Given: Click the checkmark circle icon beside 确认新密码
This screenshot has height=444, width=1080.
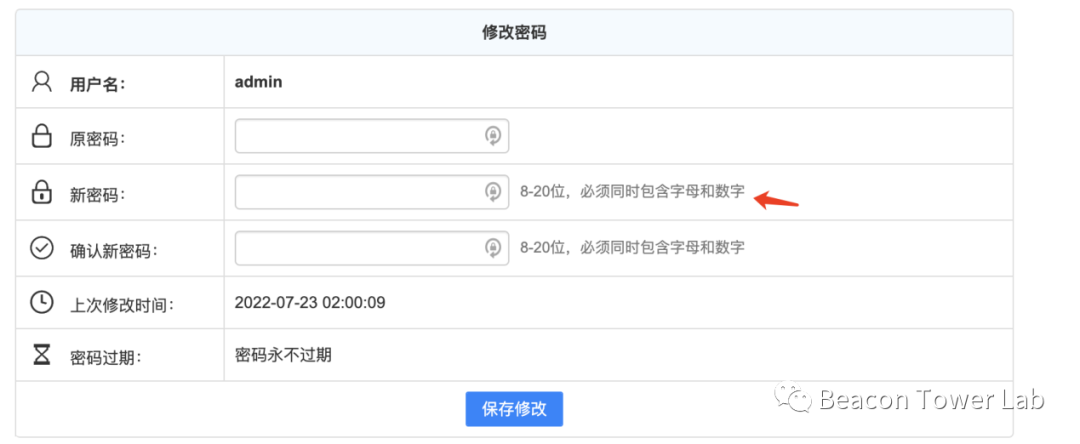Looking at the screenshot, I should point(42,248).
